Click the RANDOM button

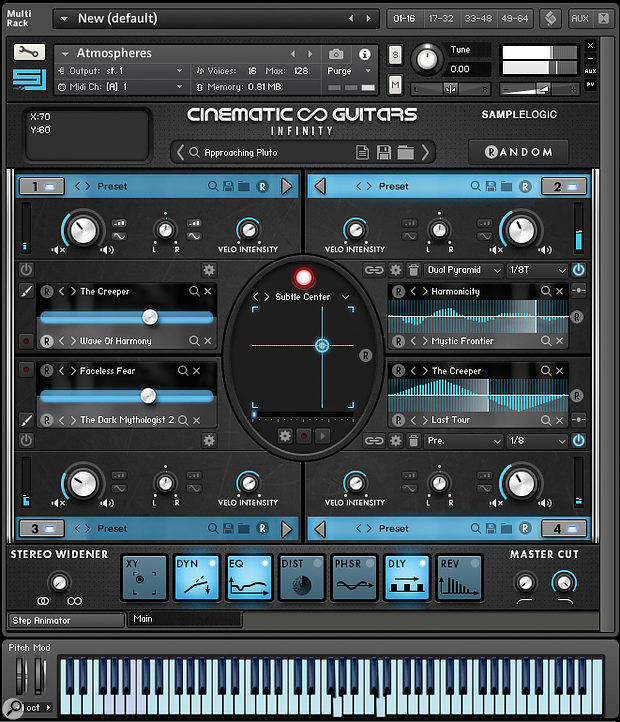tap(518, 152)
